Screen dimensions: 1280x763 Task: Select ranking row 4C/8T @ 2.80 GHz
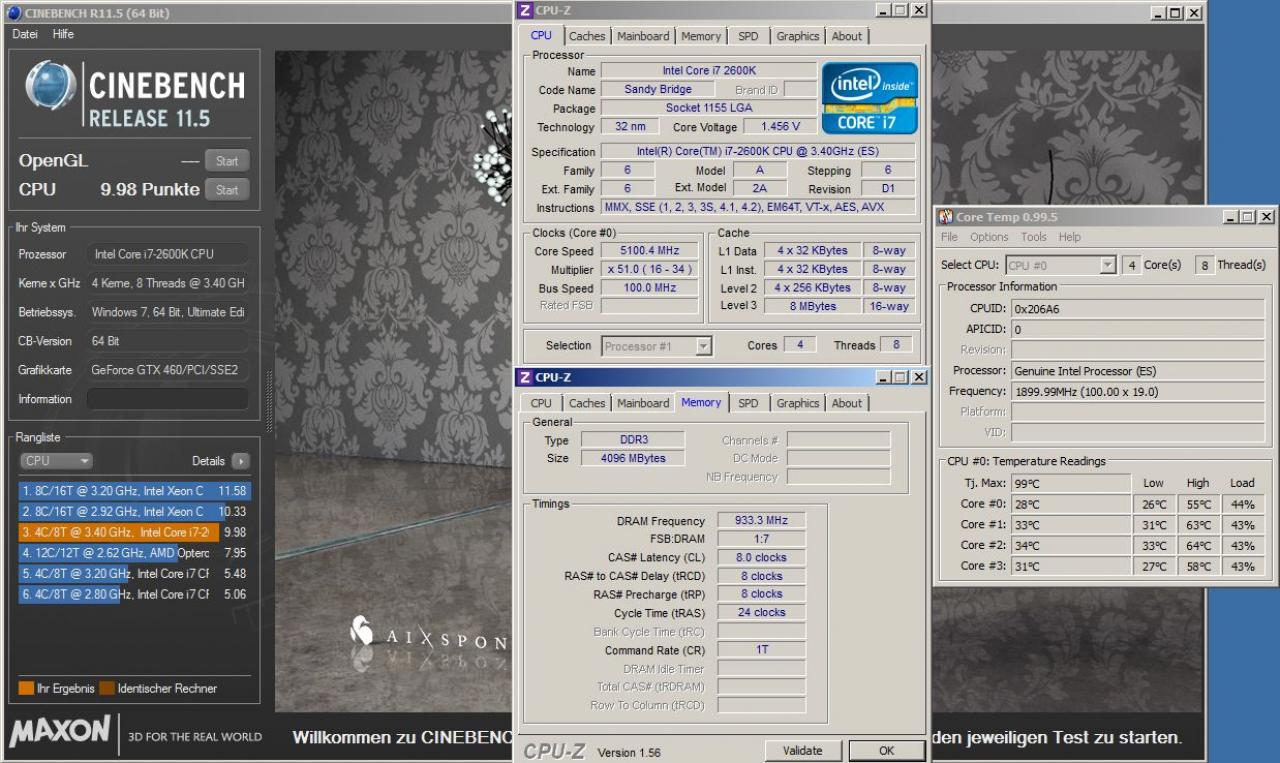pyautogui.click(x=134, y=594)
